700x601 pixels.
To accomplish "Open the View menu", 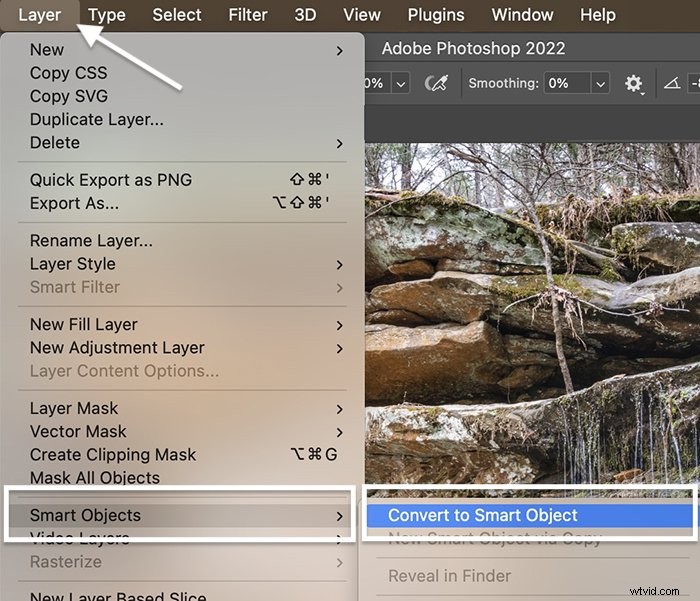I will [362, 15].
